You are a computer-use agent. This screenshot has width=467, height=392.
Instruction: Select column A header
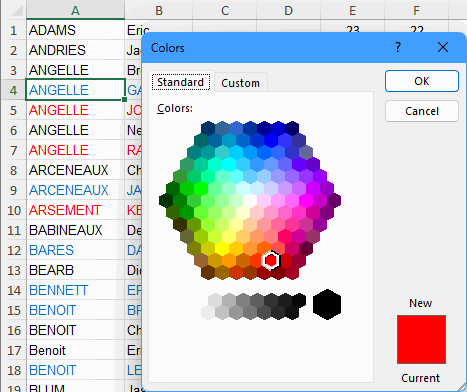pos(75,10)
